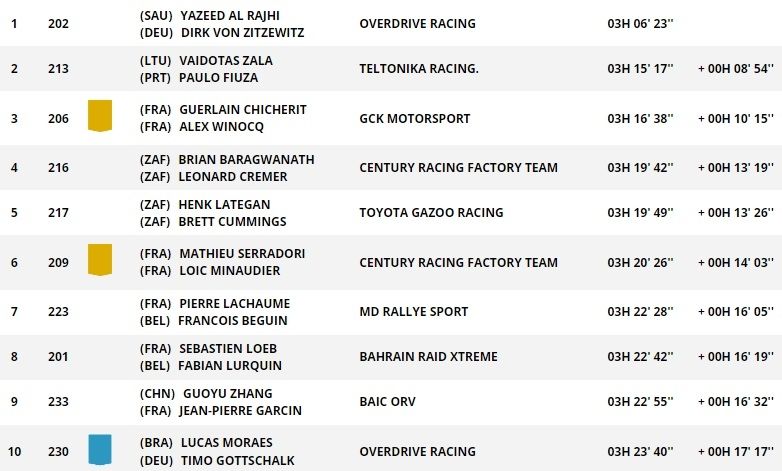This screenshot has height=471, width=782.
Task: Open Henk Lategan's profile link
Action: tap(224, 204)
